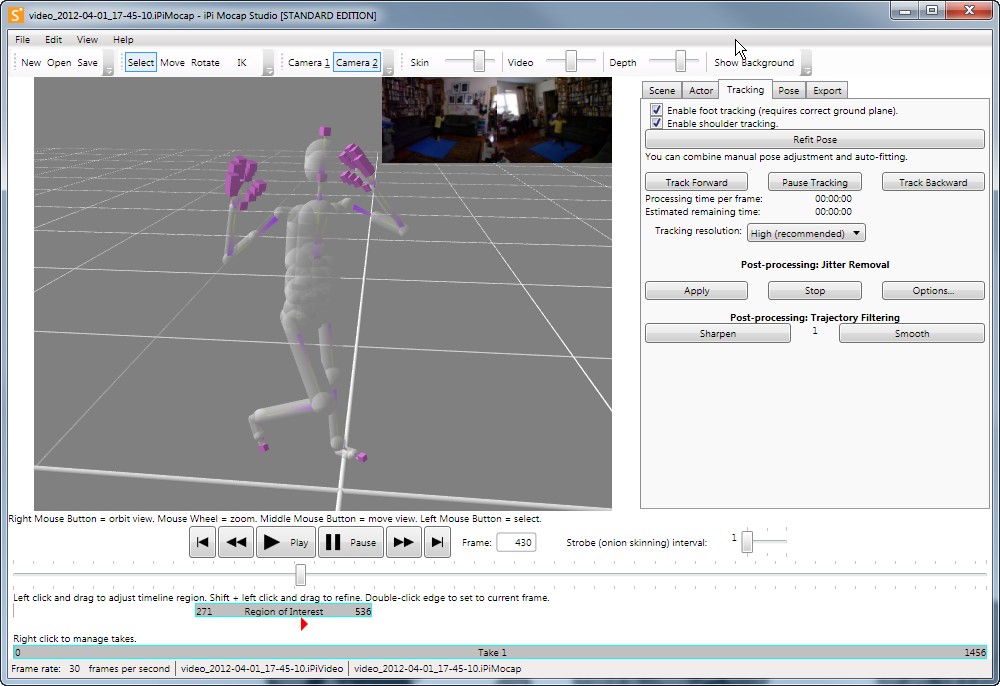The width and height of the screenshot is (1000, 686).
Task: Click Open in the toolbar
Action: click(59, 62)
